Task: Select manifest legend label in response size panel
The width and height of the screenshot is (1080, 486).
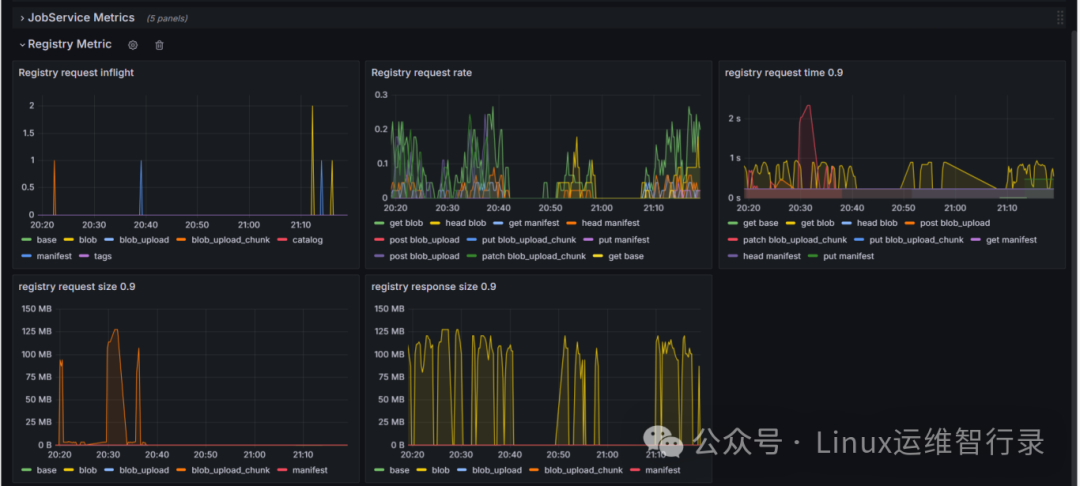Action: (663, 470)
